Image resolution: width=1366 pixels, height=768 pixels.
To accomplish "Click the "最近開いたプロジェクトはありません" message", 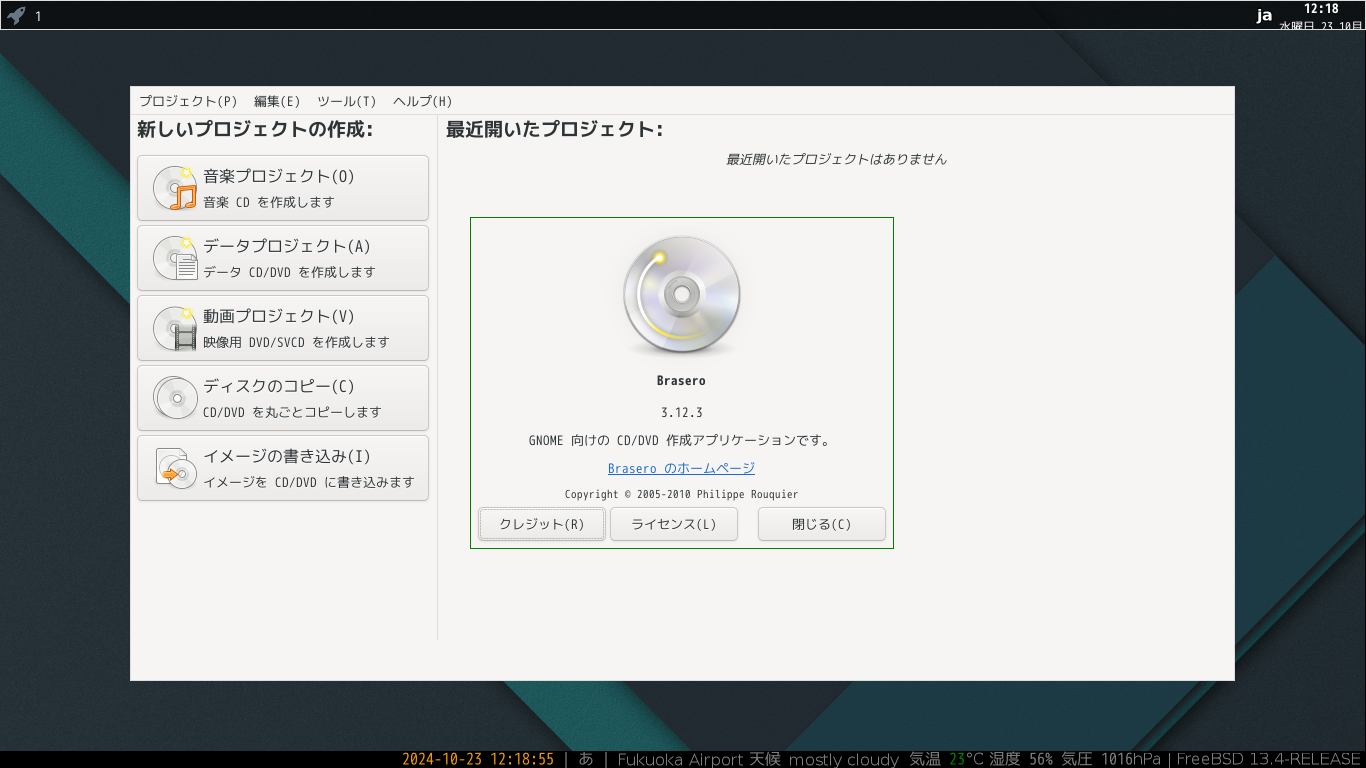I will click(x=836, y=159).
